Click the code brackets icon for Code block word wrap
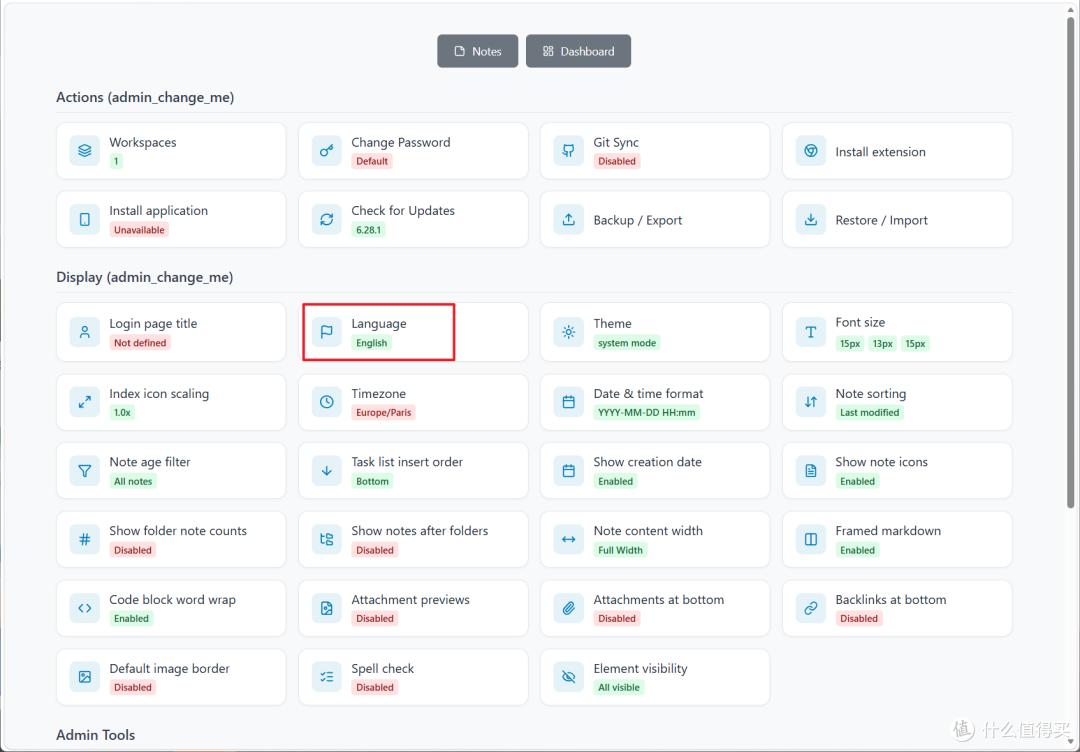 click(x=85, y=608)
